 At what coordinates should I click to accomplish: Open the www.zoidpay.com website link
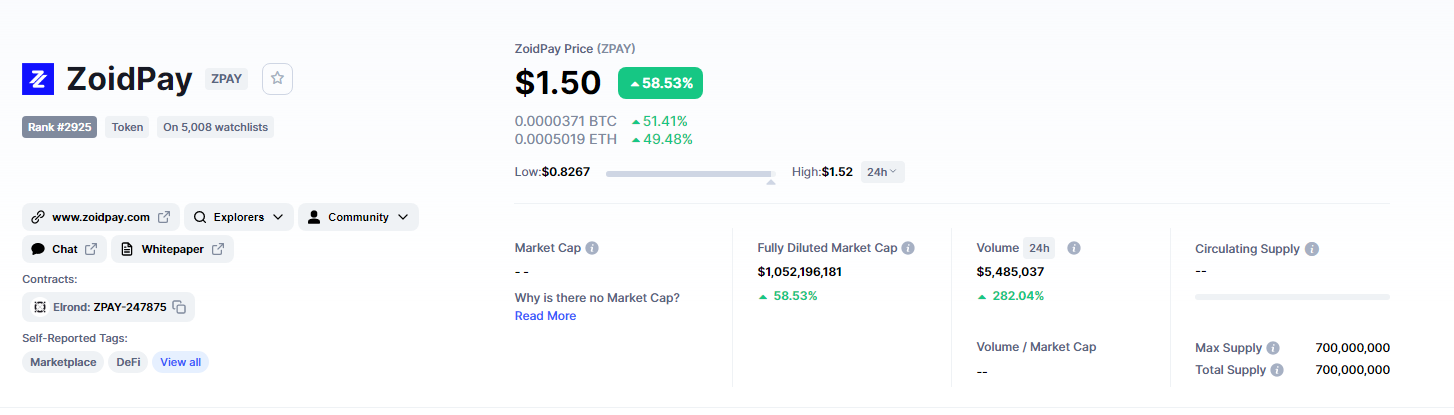101,217
